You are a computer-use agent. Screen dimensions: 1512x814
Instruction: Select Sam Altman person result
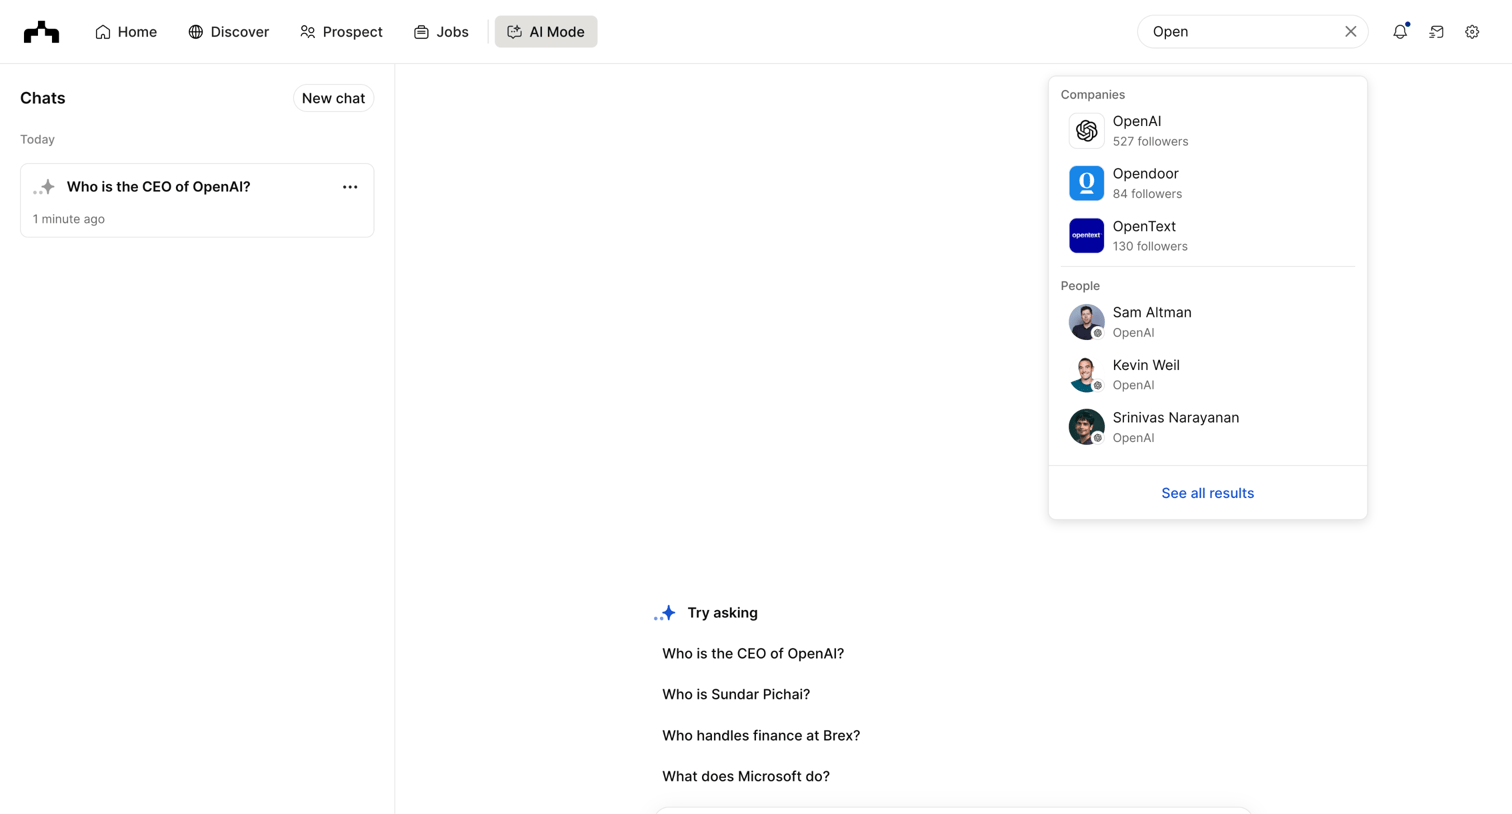pos(1207,322)
